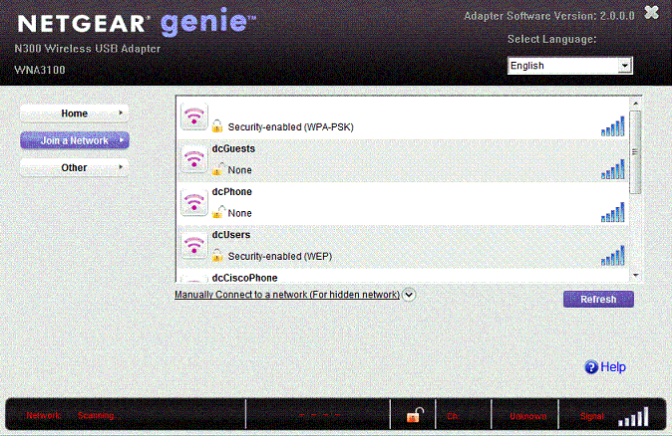Open Manually Connect to a network link
Screen dimensions: 672x436
click(x=287, y=295)
